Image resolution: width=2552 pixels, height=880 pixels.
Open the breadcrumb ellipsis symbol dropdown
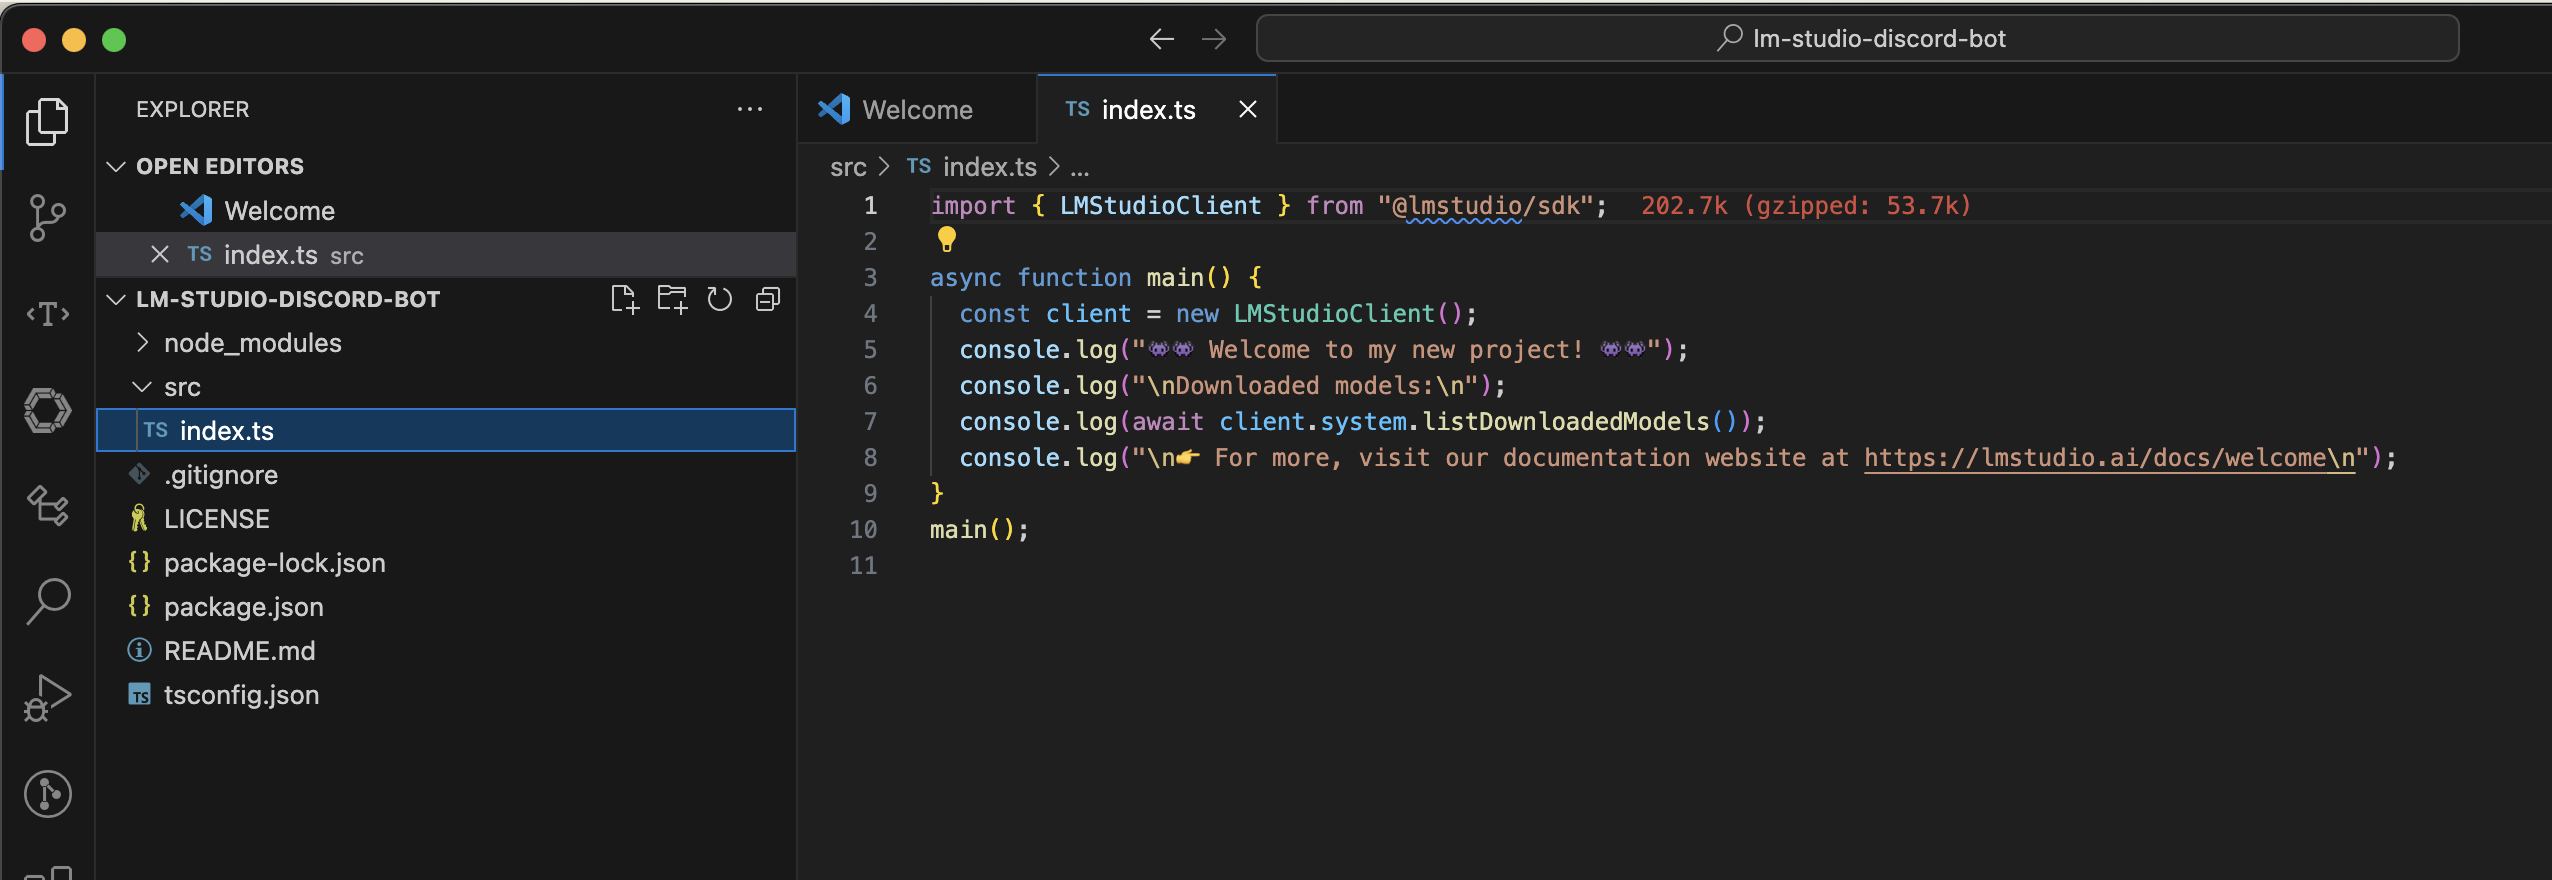coord(1080,167)
